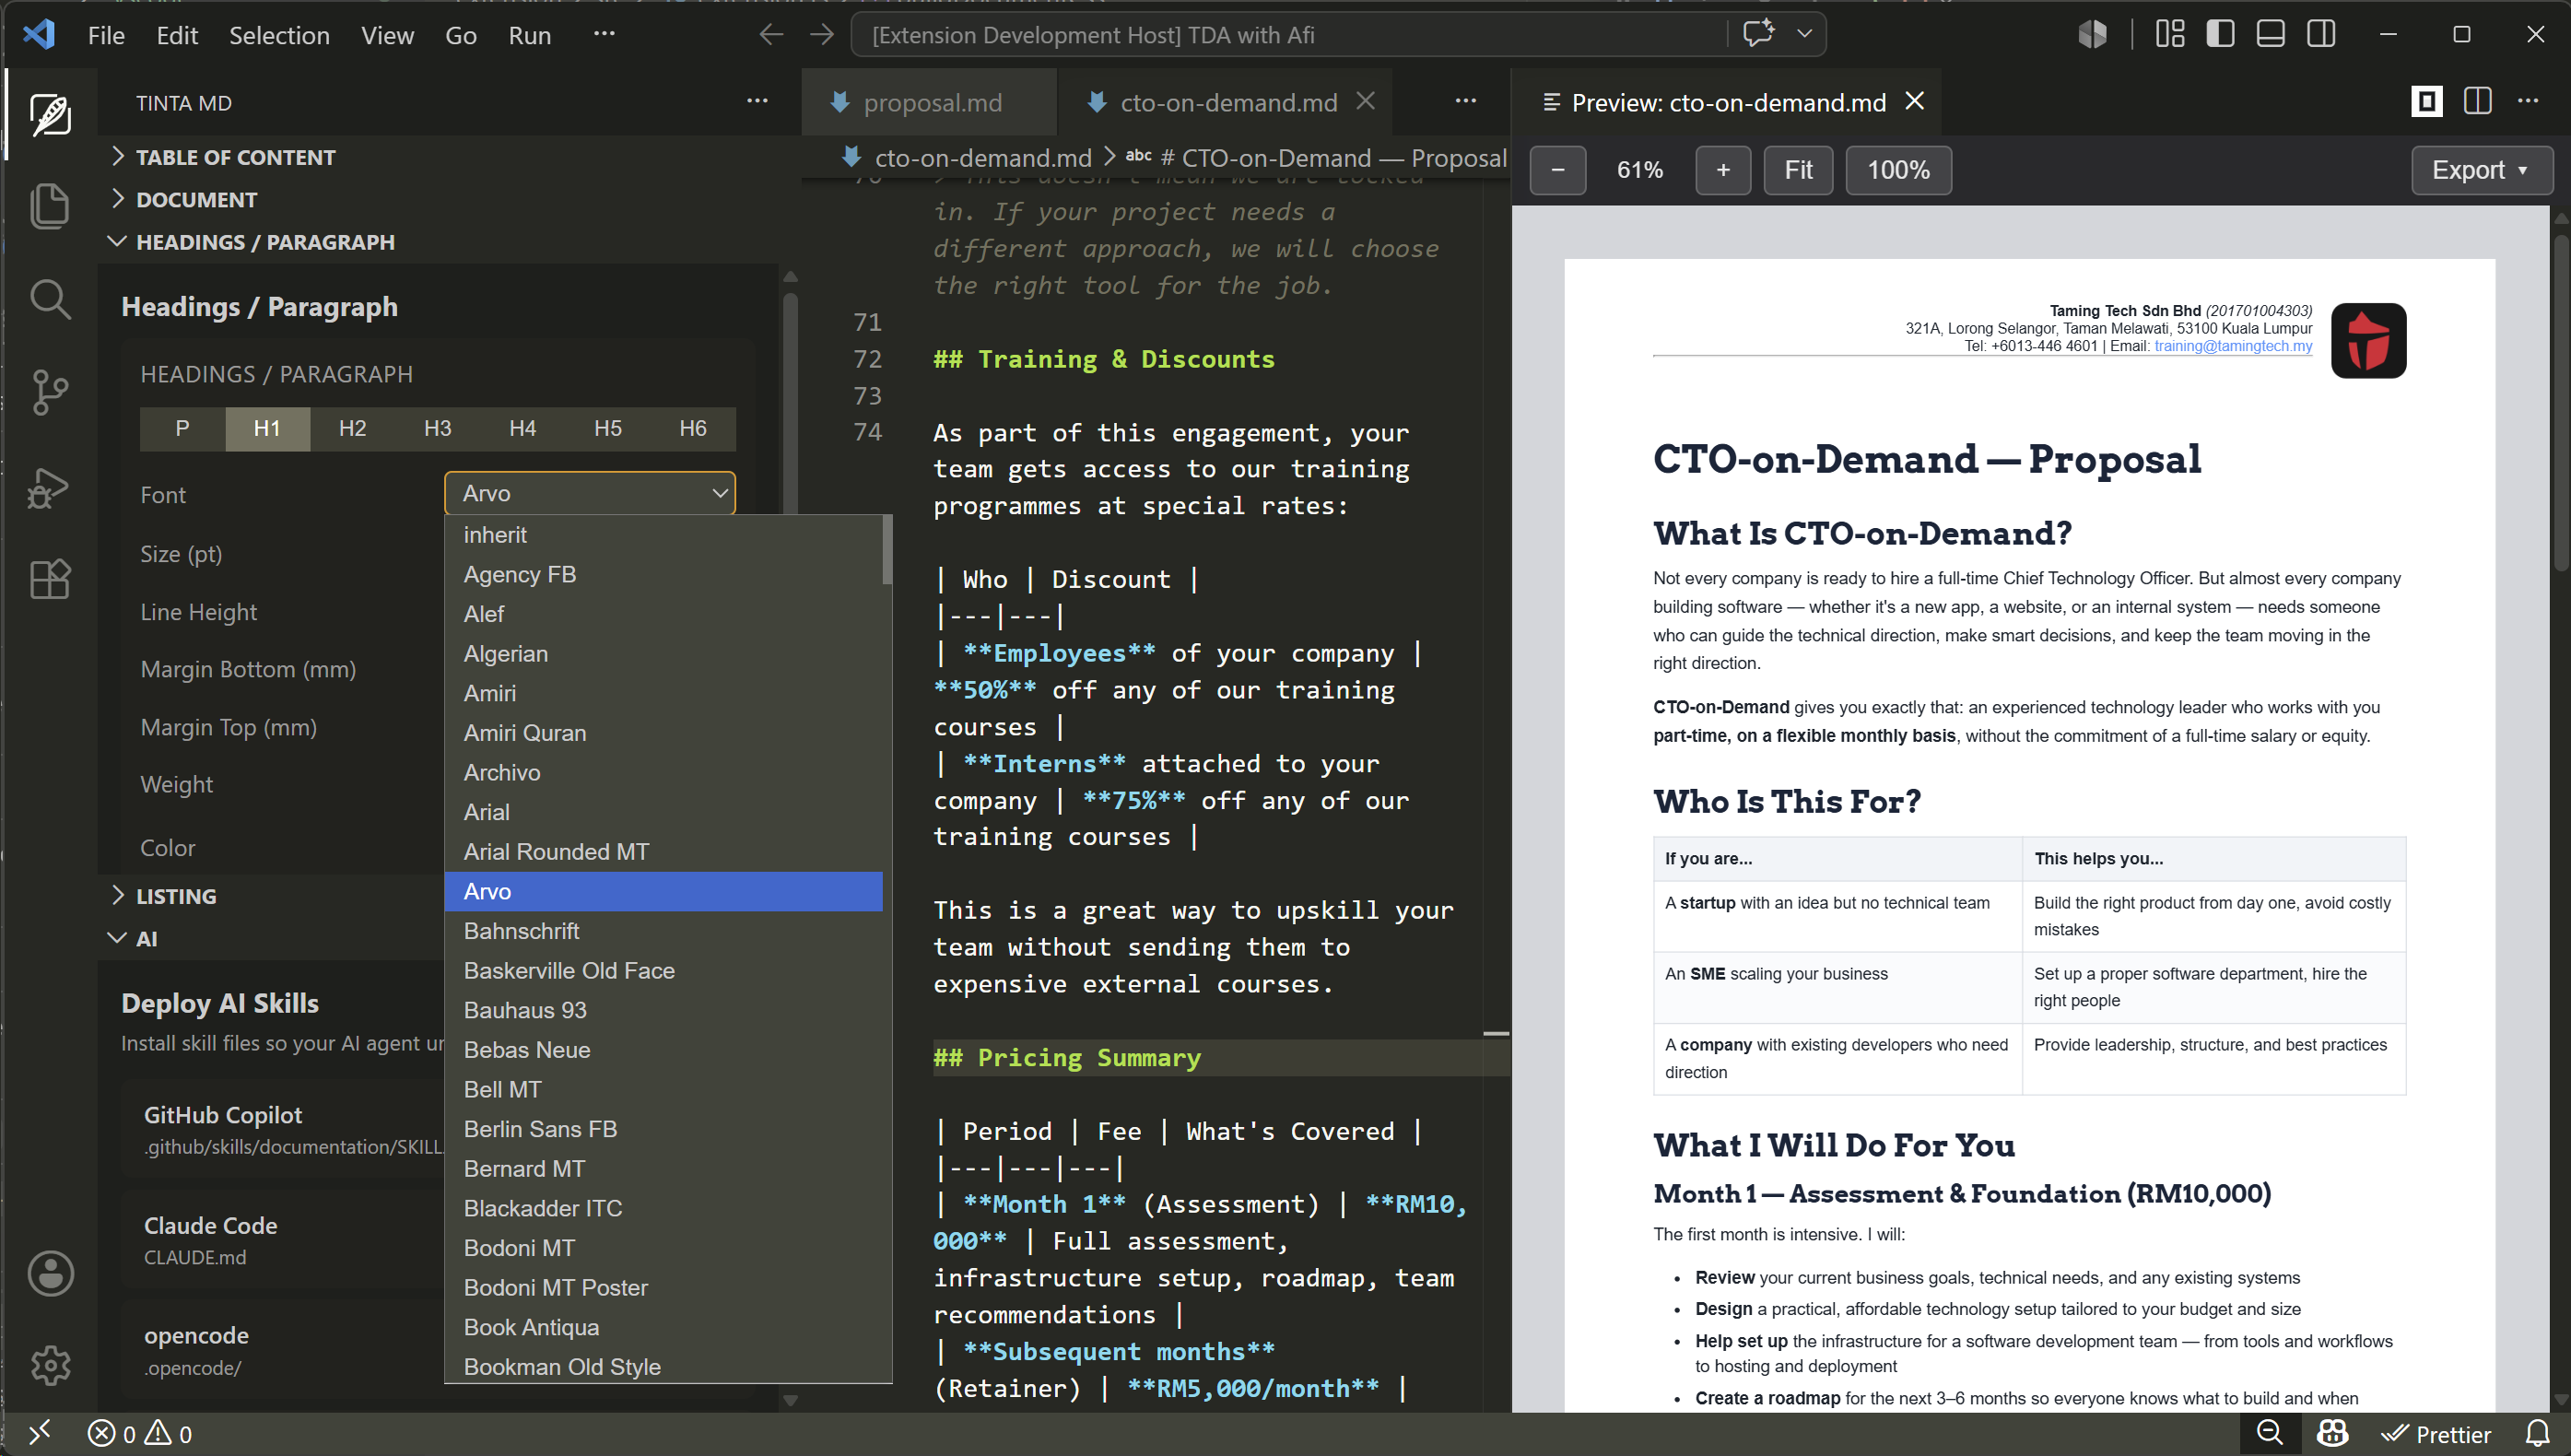Close the Arvo font dropdown
Image resolution: width=2571 pixels, height=1456 pixels.
coord(590,493)
